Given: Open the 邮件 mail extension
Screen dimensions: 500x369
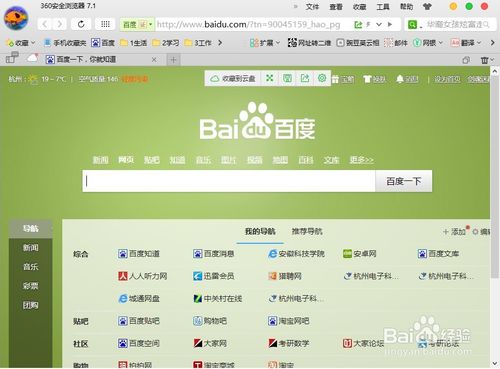Looking at the screenshot, I should [x=396, y=43].
